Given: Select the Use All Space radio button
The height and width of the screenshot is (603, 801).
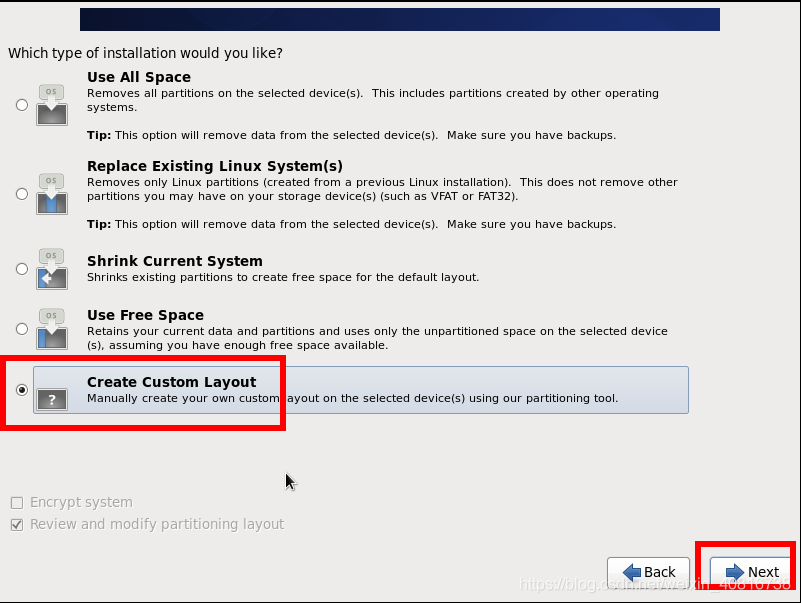Looking at the screenshot, I should click(x=21, y=105).
